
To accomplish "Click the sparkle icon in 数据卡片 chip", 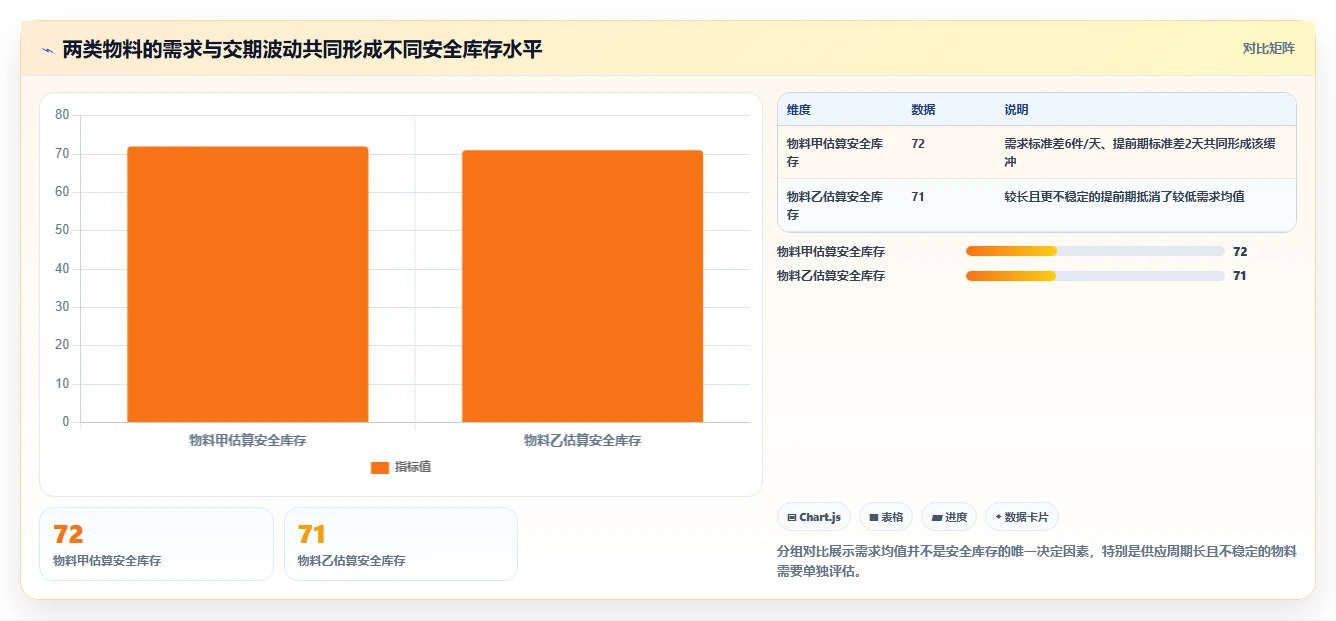I will point(998,518).
